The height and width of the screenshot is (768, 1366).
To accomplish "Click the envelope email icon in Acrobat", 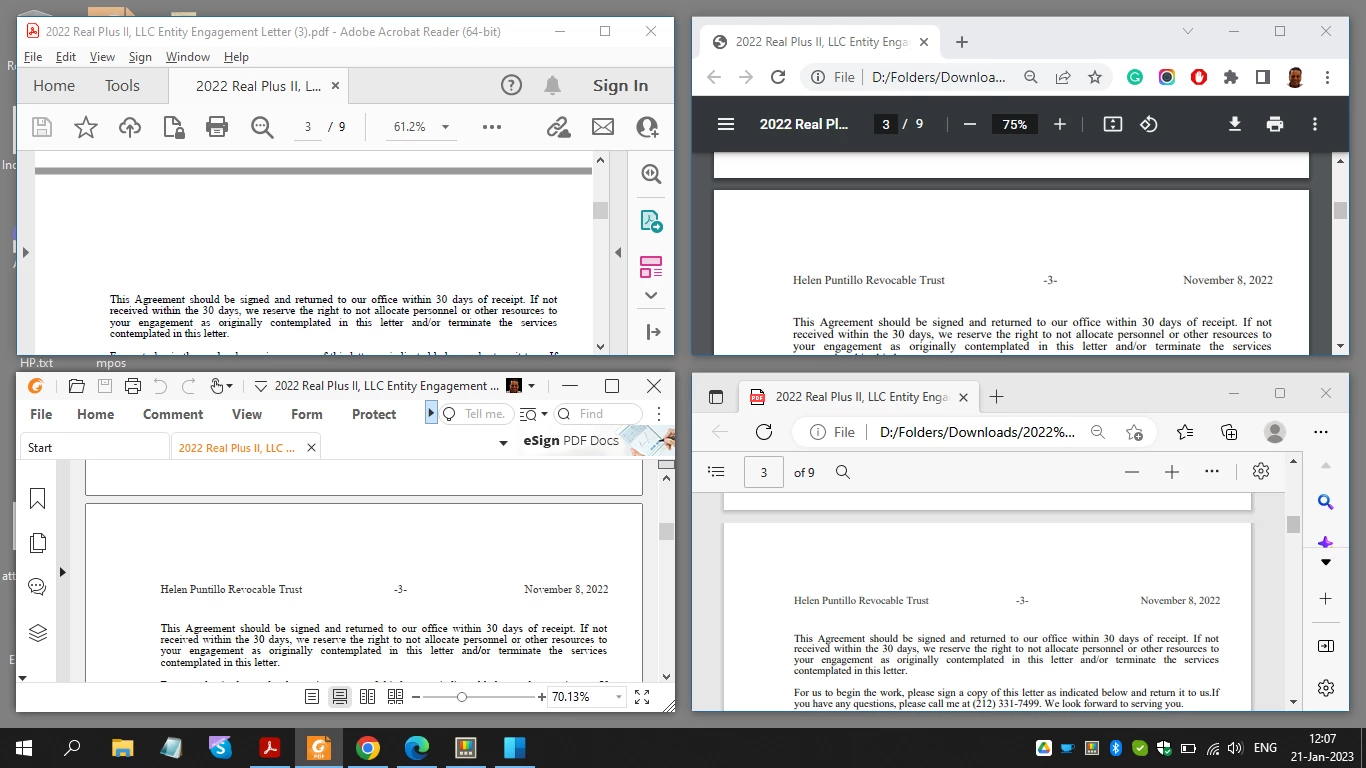I will (x=603, y=127).
